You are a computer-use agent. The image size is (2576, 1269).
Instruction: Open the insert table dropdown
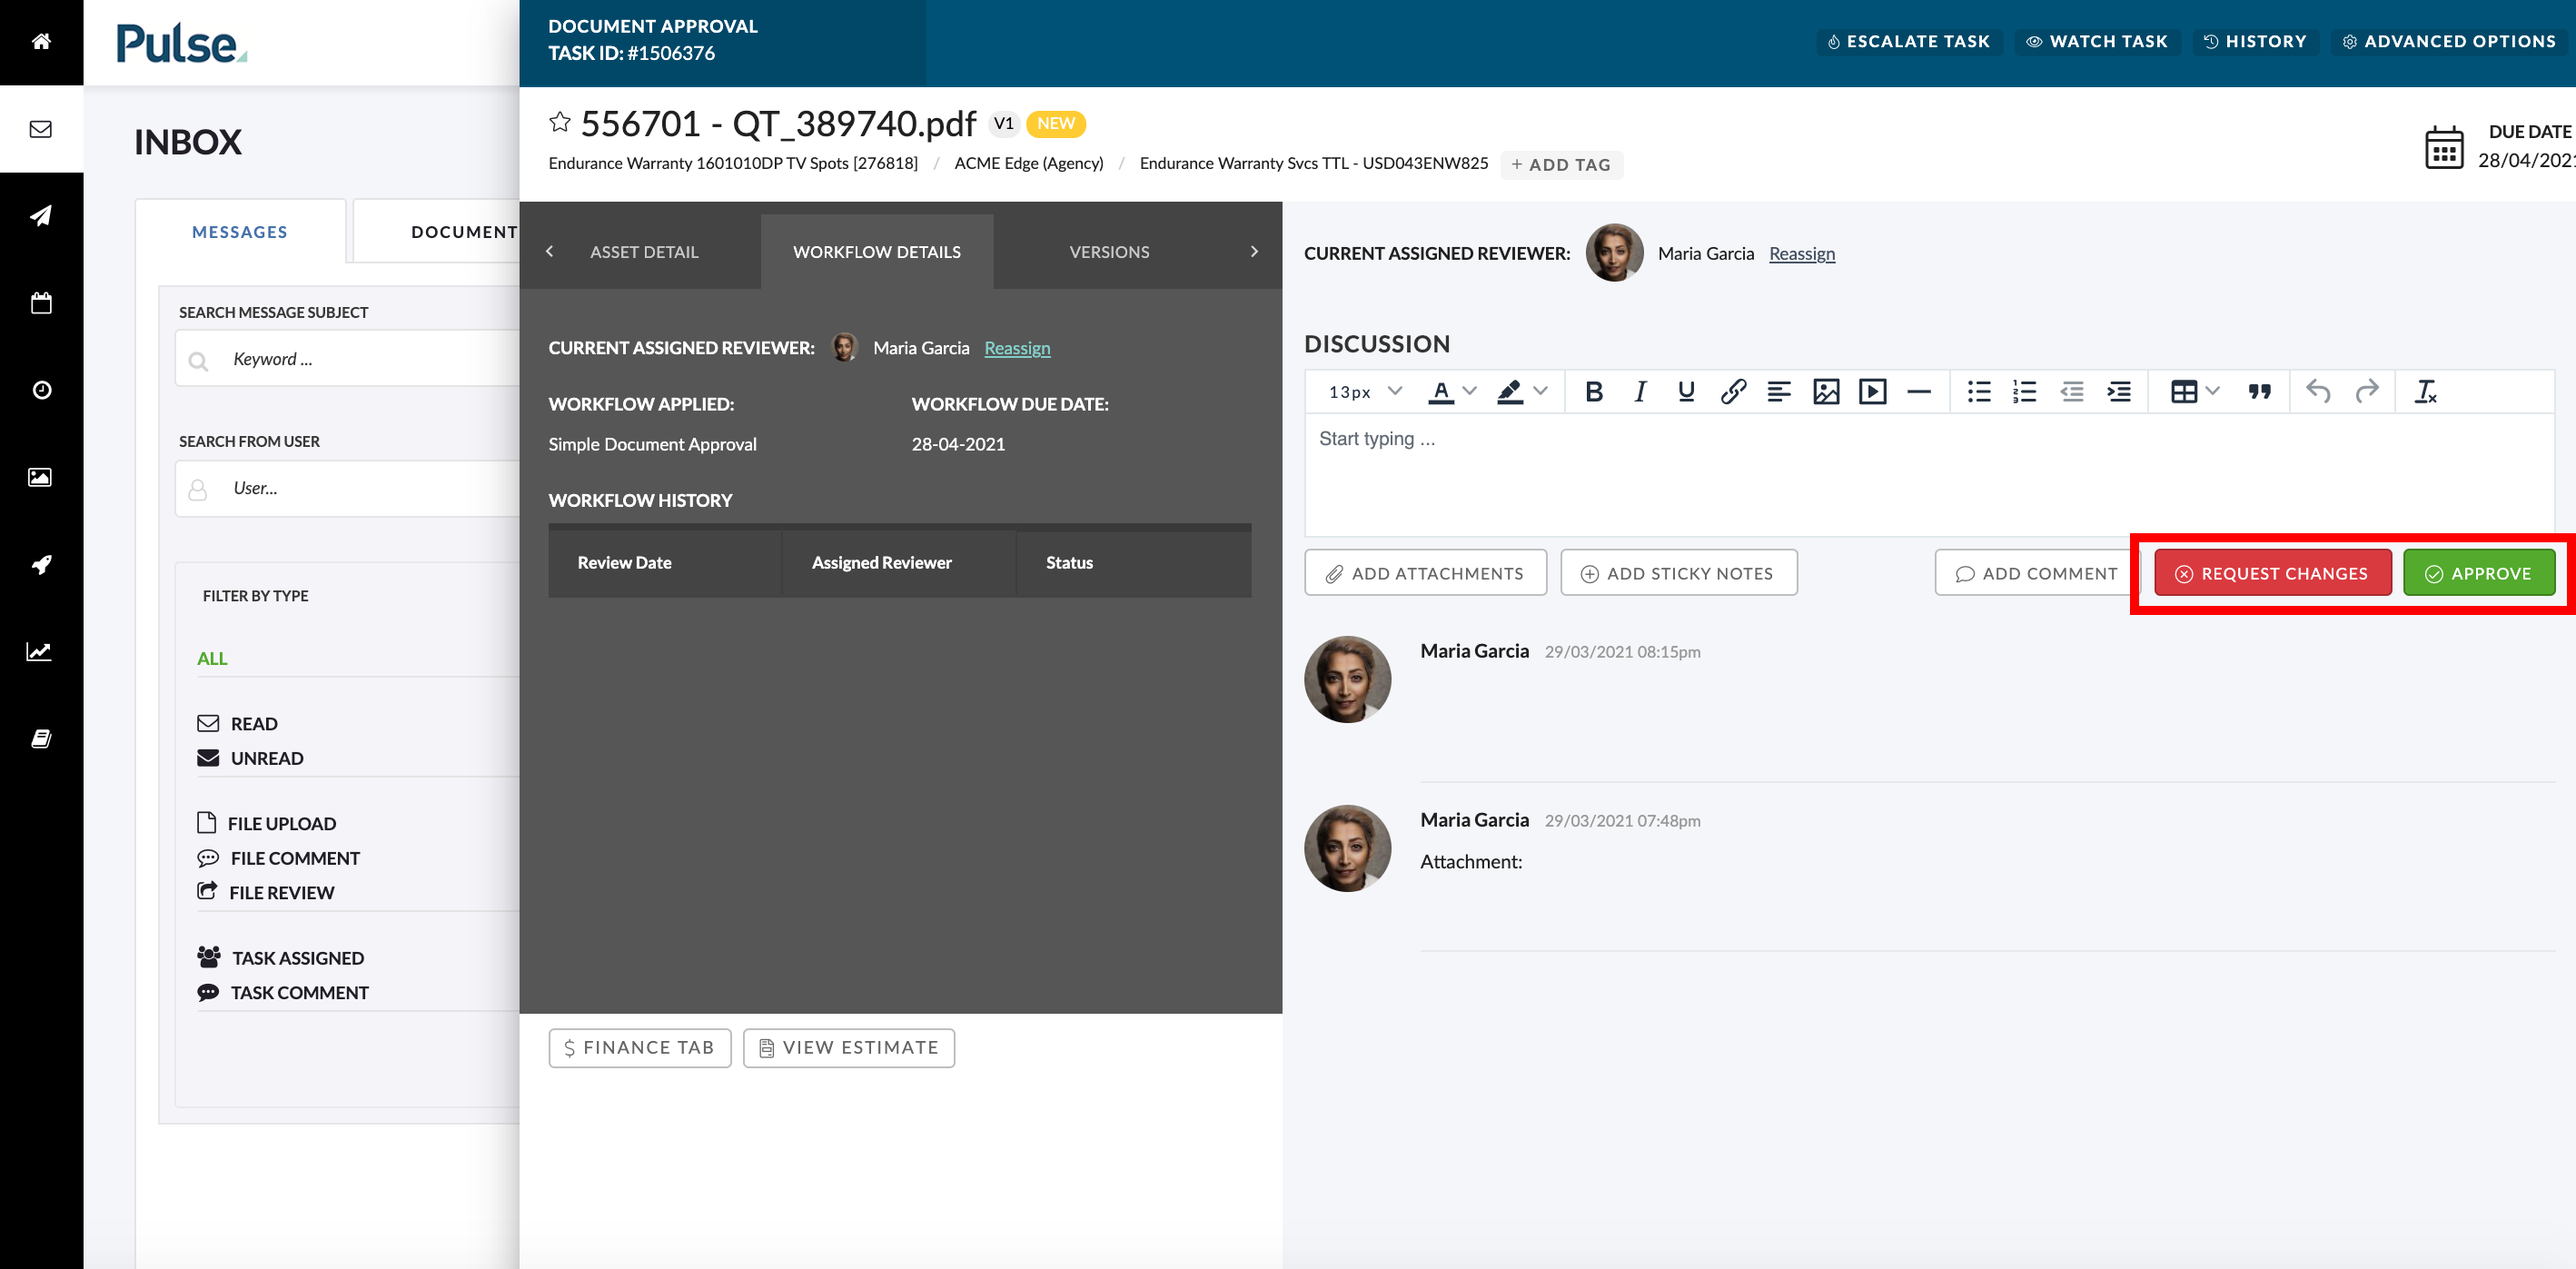[2195, 392]
